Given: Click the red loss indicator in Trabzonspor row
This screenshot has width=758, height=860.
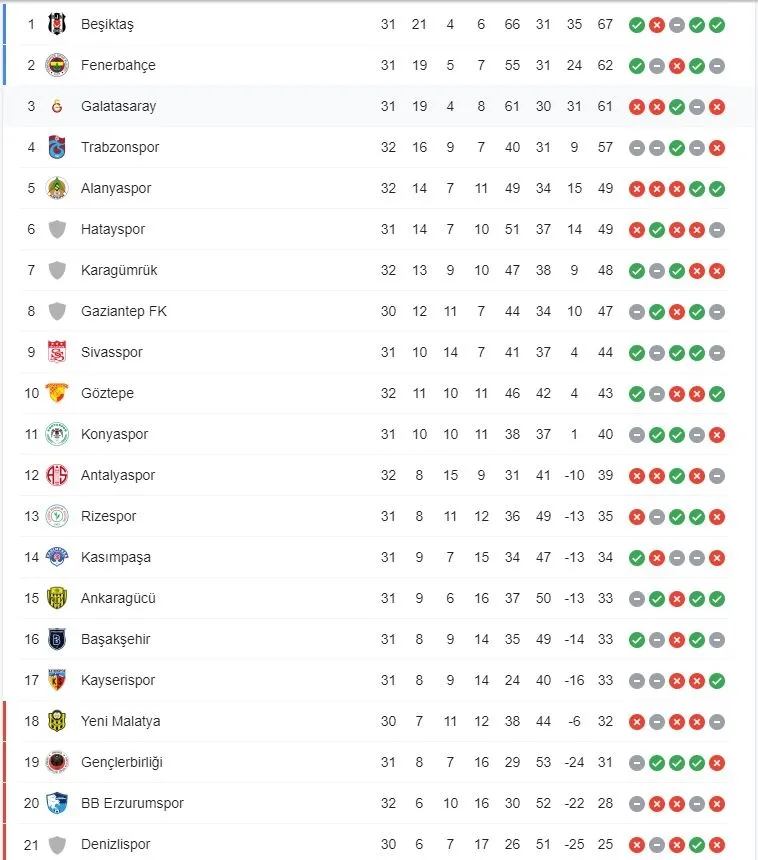Looking at the screenshot, I should click(x=717, y=147).
